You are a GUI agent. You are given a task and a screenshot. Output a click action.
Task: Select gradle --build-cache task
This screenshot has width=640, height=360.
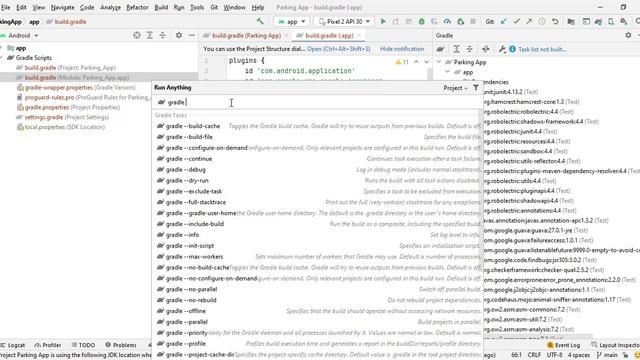click(318, 126)
